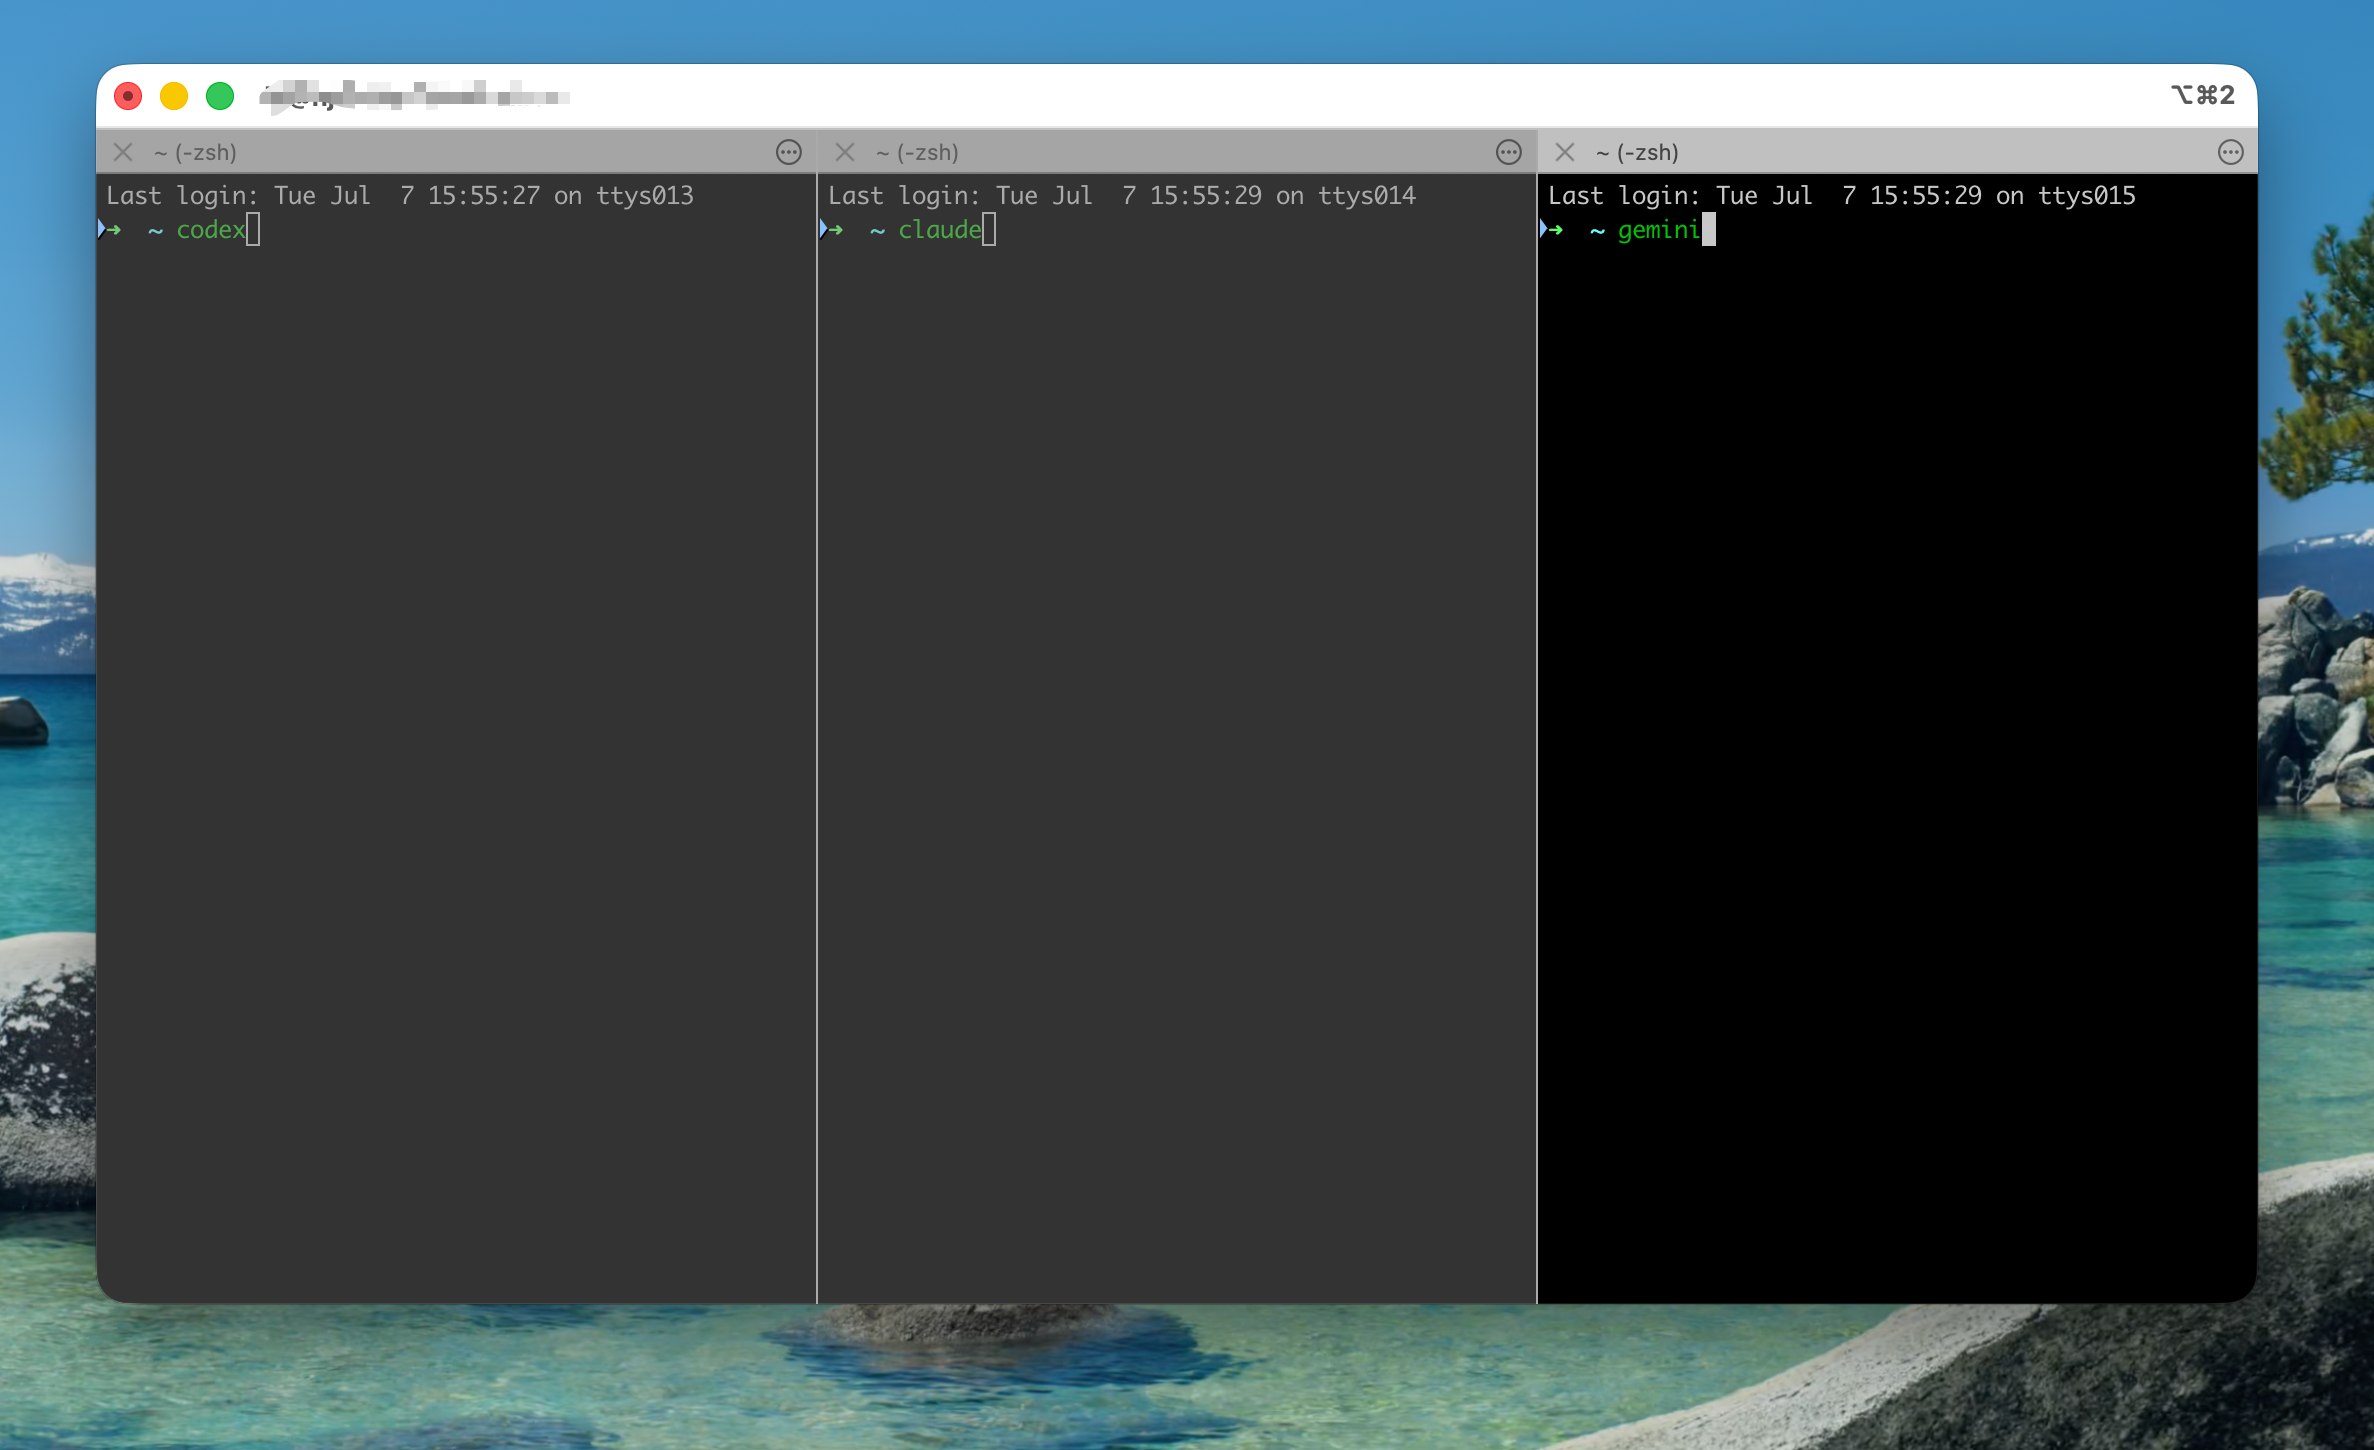2374x1450 pixels.
Task: Open the options menu of ttys014 pane
Action: [x=1509, y=152]
